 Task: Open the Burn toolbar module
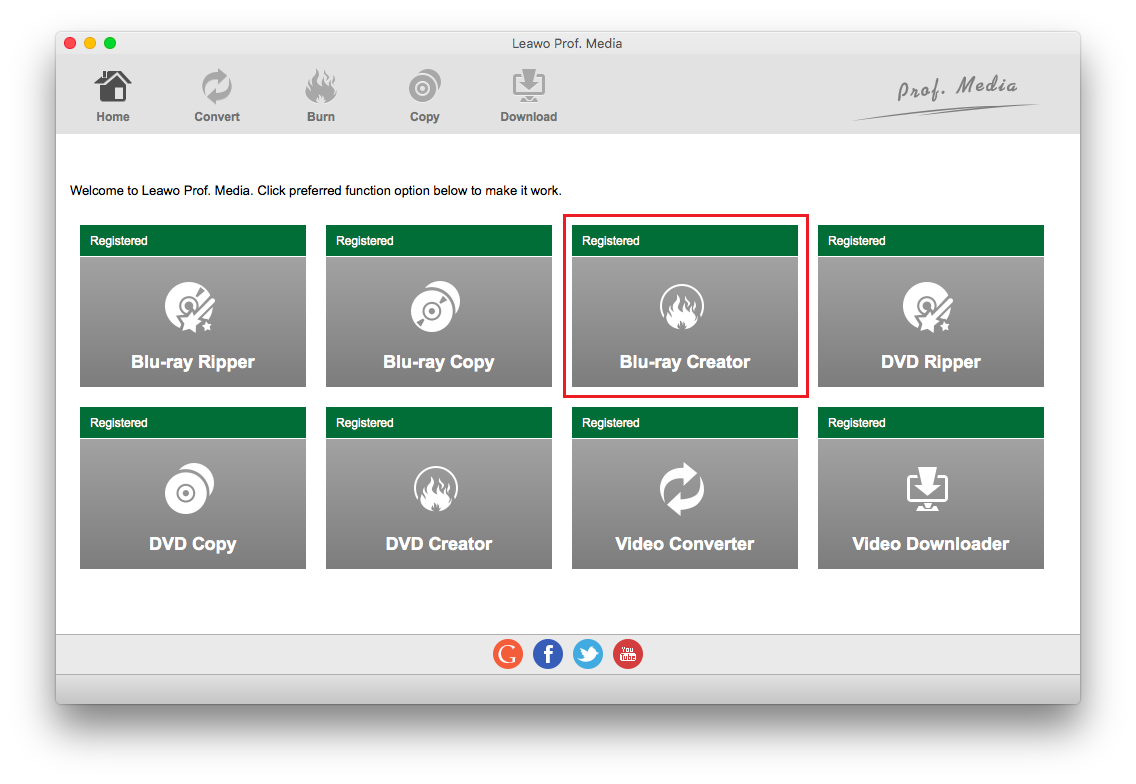click(x=320, y=96)
